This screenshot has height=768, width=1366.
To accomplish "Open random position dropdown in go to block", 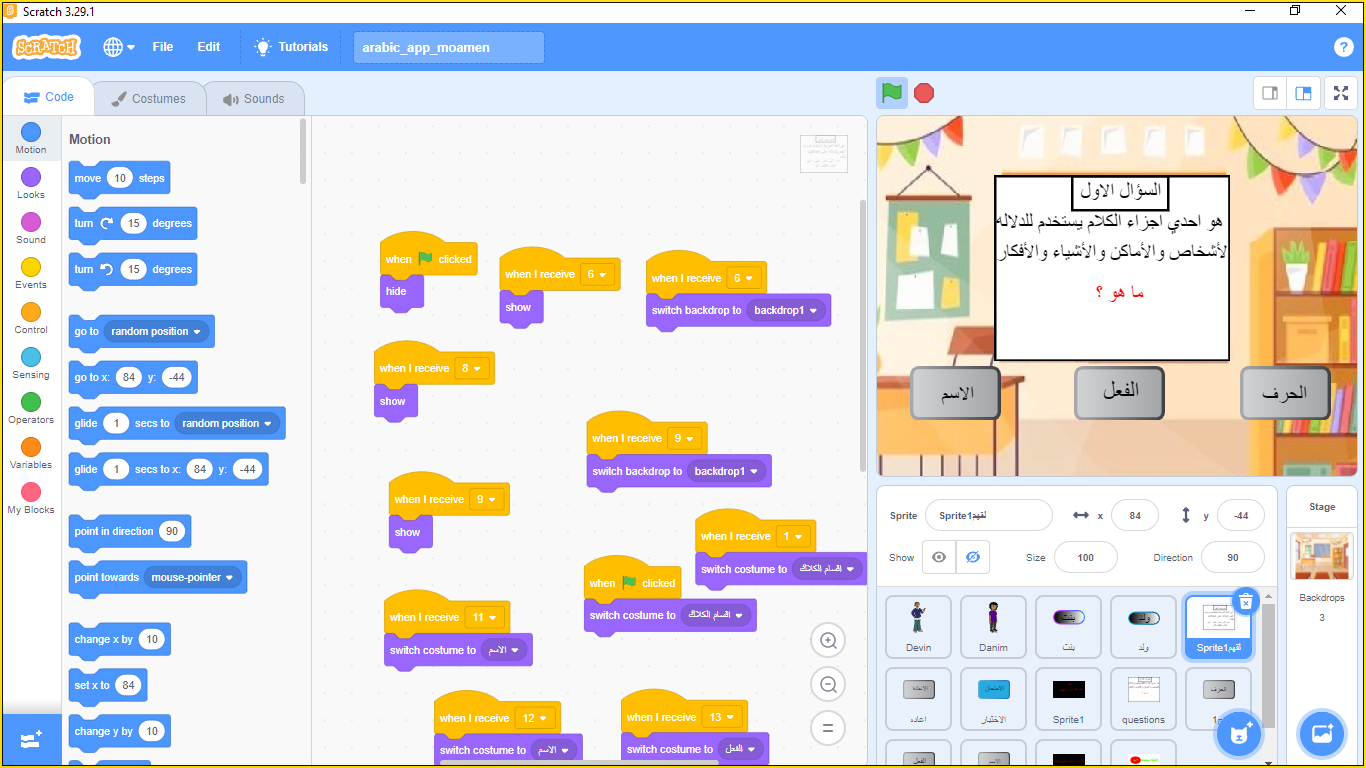I will pos(156,331).
